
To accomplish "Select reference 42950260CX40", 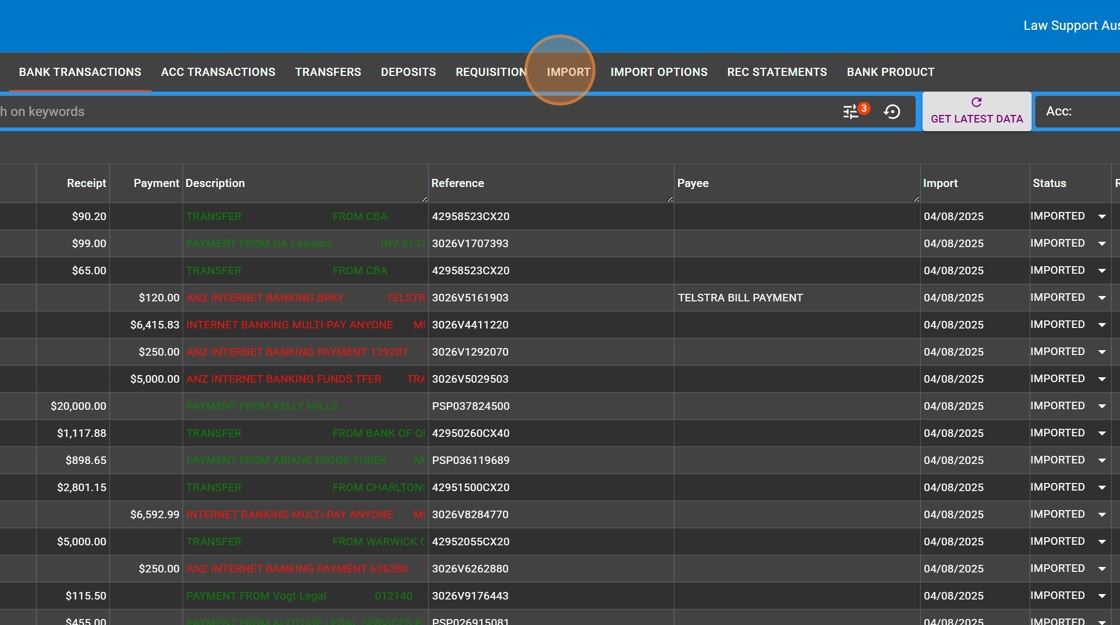I will (471, 434).
